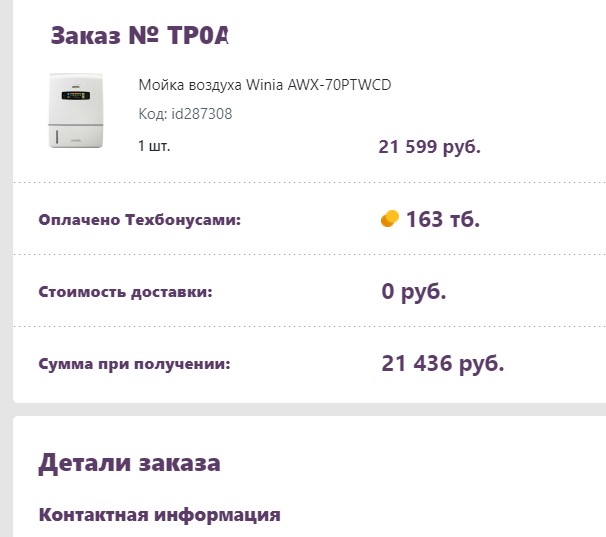This screenshot has width=606, height=537.
Task: Open product link Мойка воздуха Winia AWX-70PTWCD
Action: [x=264, y=85]
